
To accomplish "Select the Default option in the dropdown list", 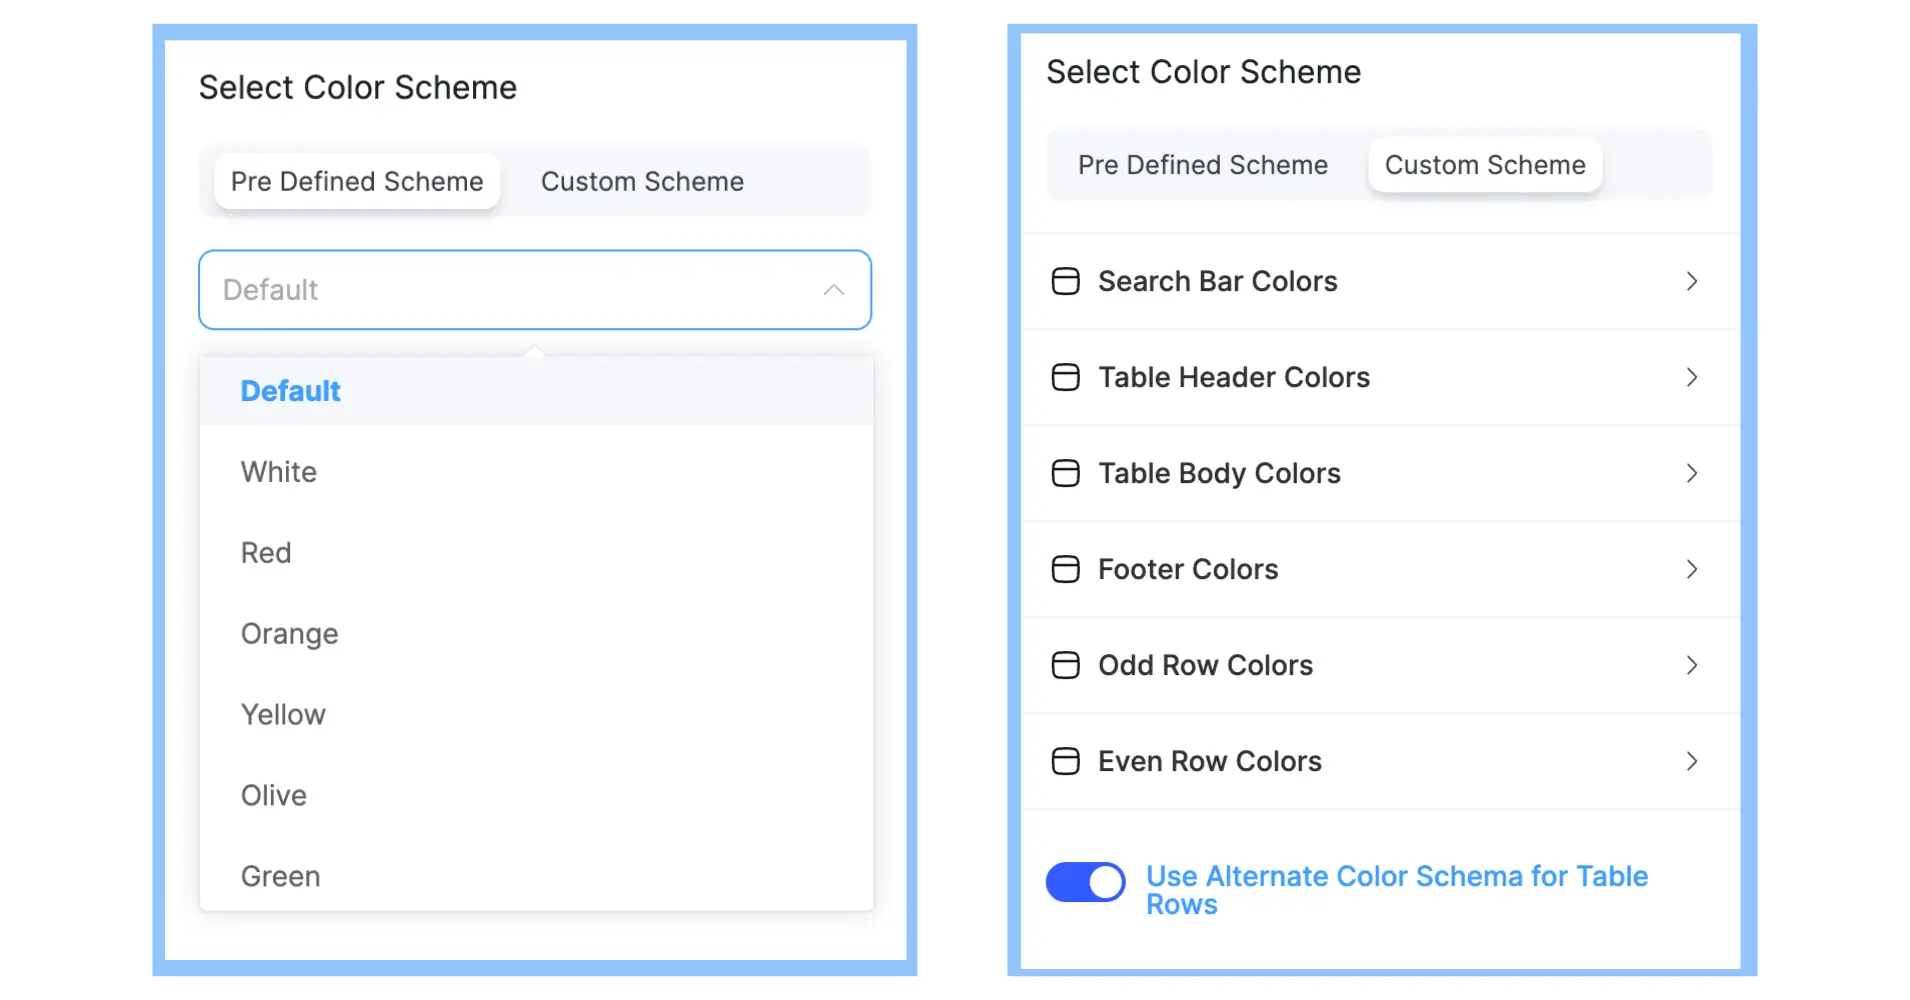I will [290, 390].
